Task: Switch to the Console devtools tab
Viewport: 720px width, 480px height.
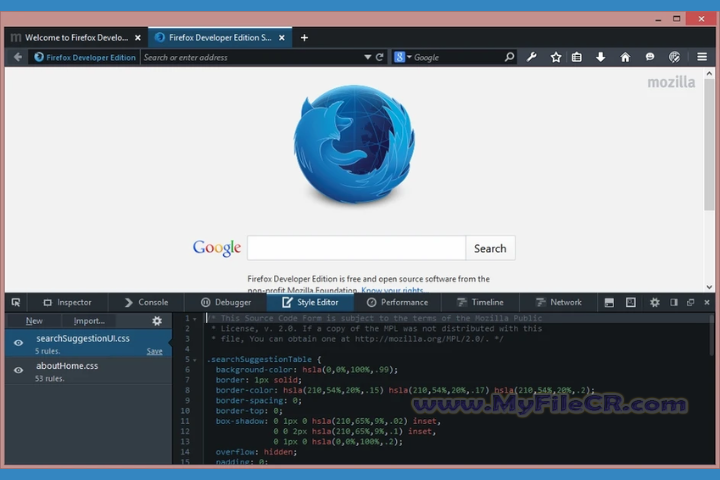Action: [x=146, y=302]
